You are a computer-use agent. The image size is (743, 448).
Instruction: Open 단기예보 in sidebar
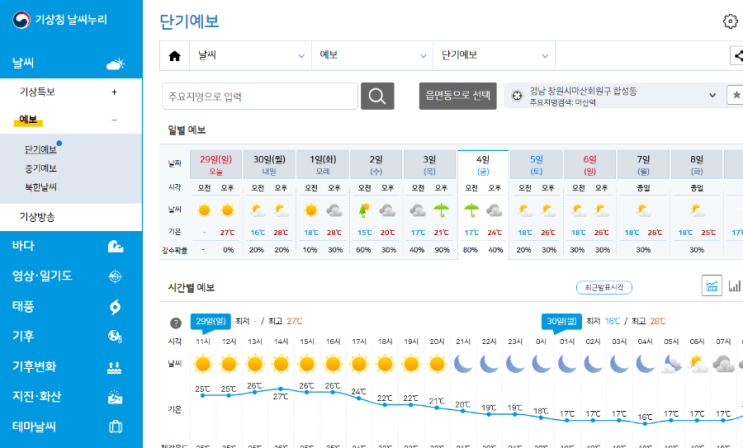(x=41, y=149)
